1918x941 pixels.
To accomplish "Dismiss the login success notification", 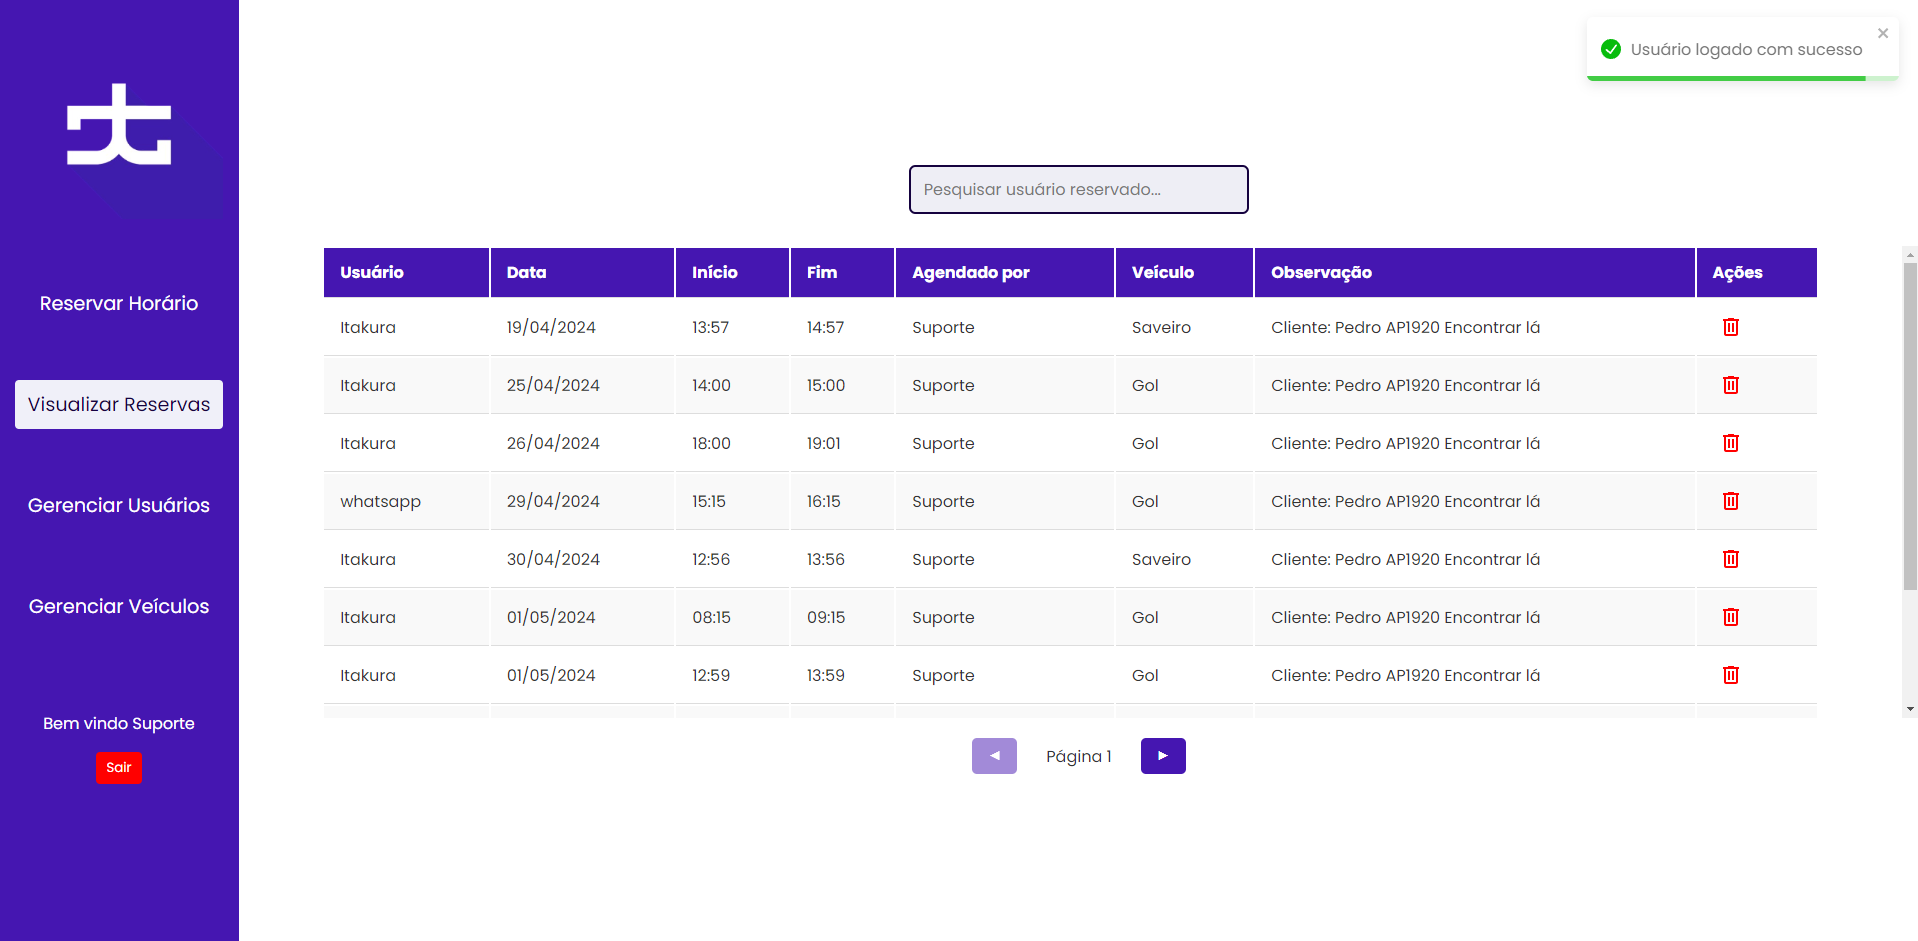I will [1882, 34].
